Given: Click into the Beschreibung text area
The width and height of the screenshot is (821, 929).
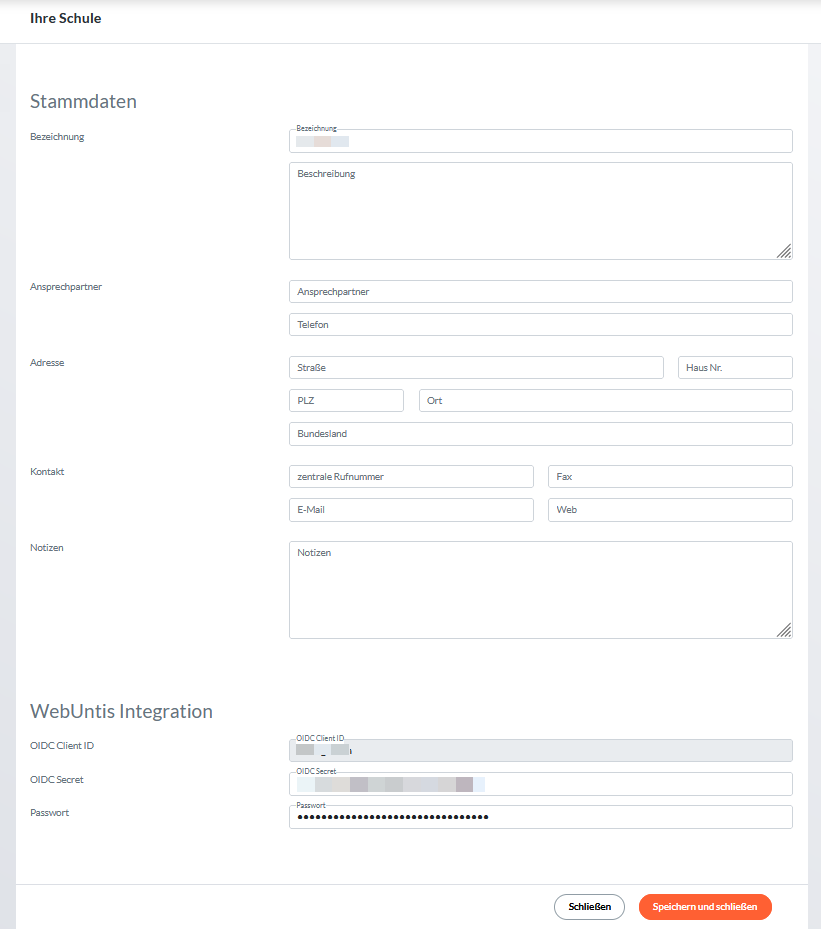Looking at the screenshot, I should (x=540, y=211).
